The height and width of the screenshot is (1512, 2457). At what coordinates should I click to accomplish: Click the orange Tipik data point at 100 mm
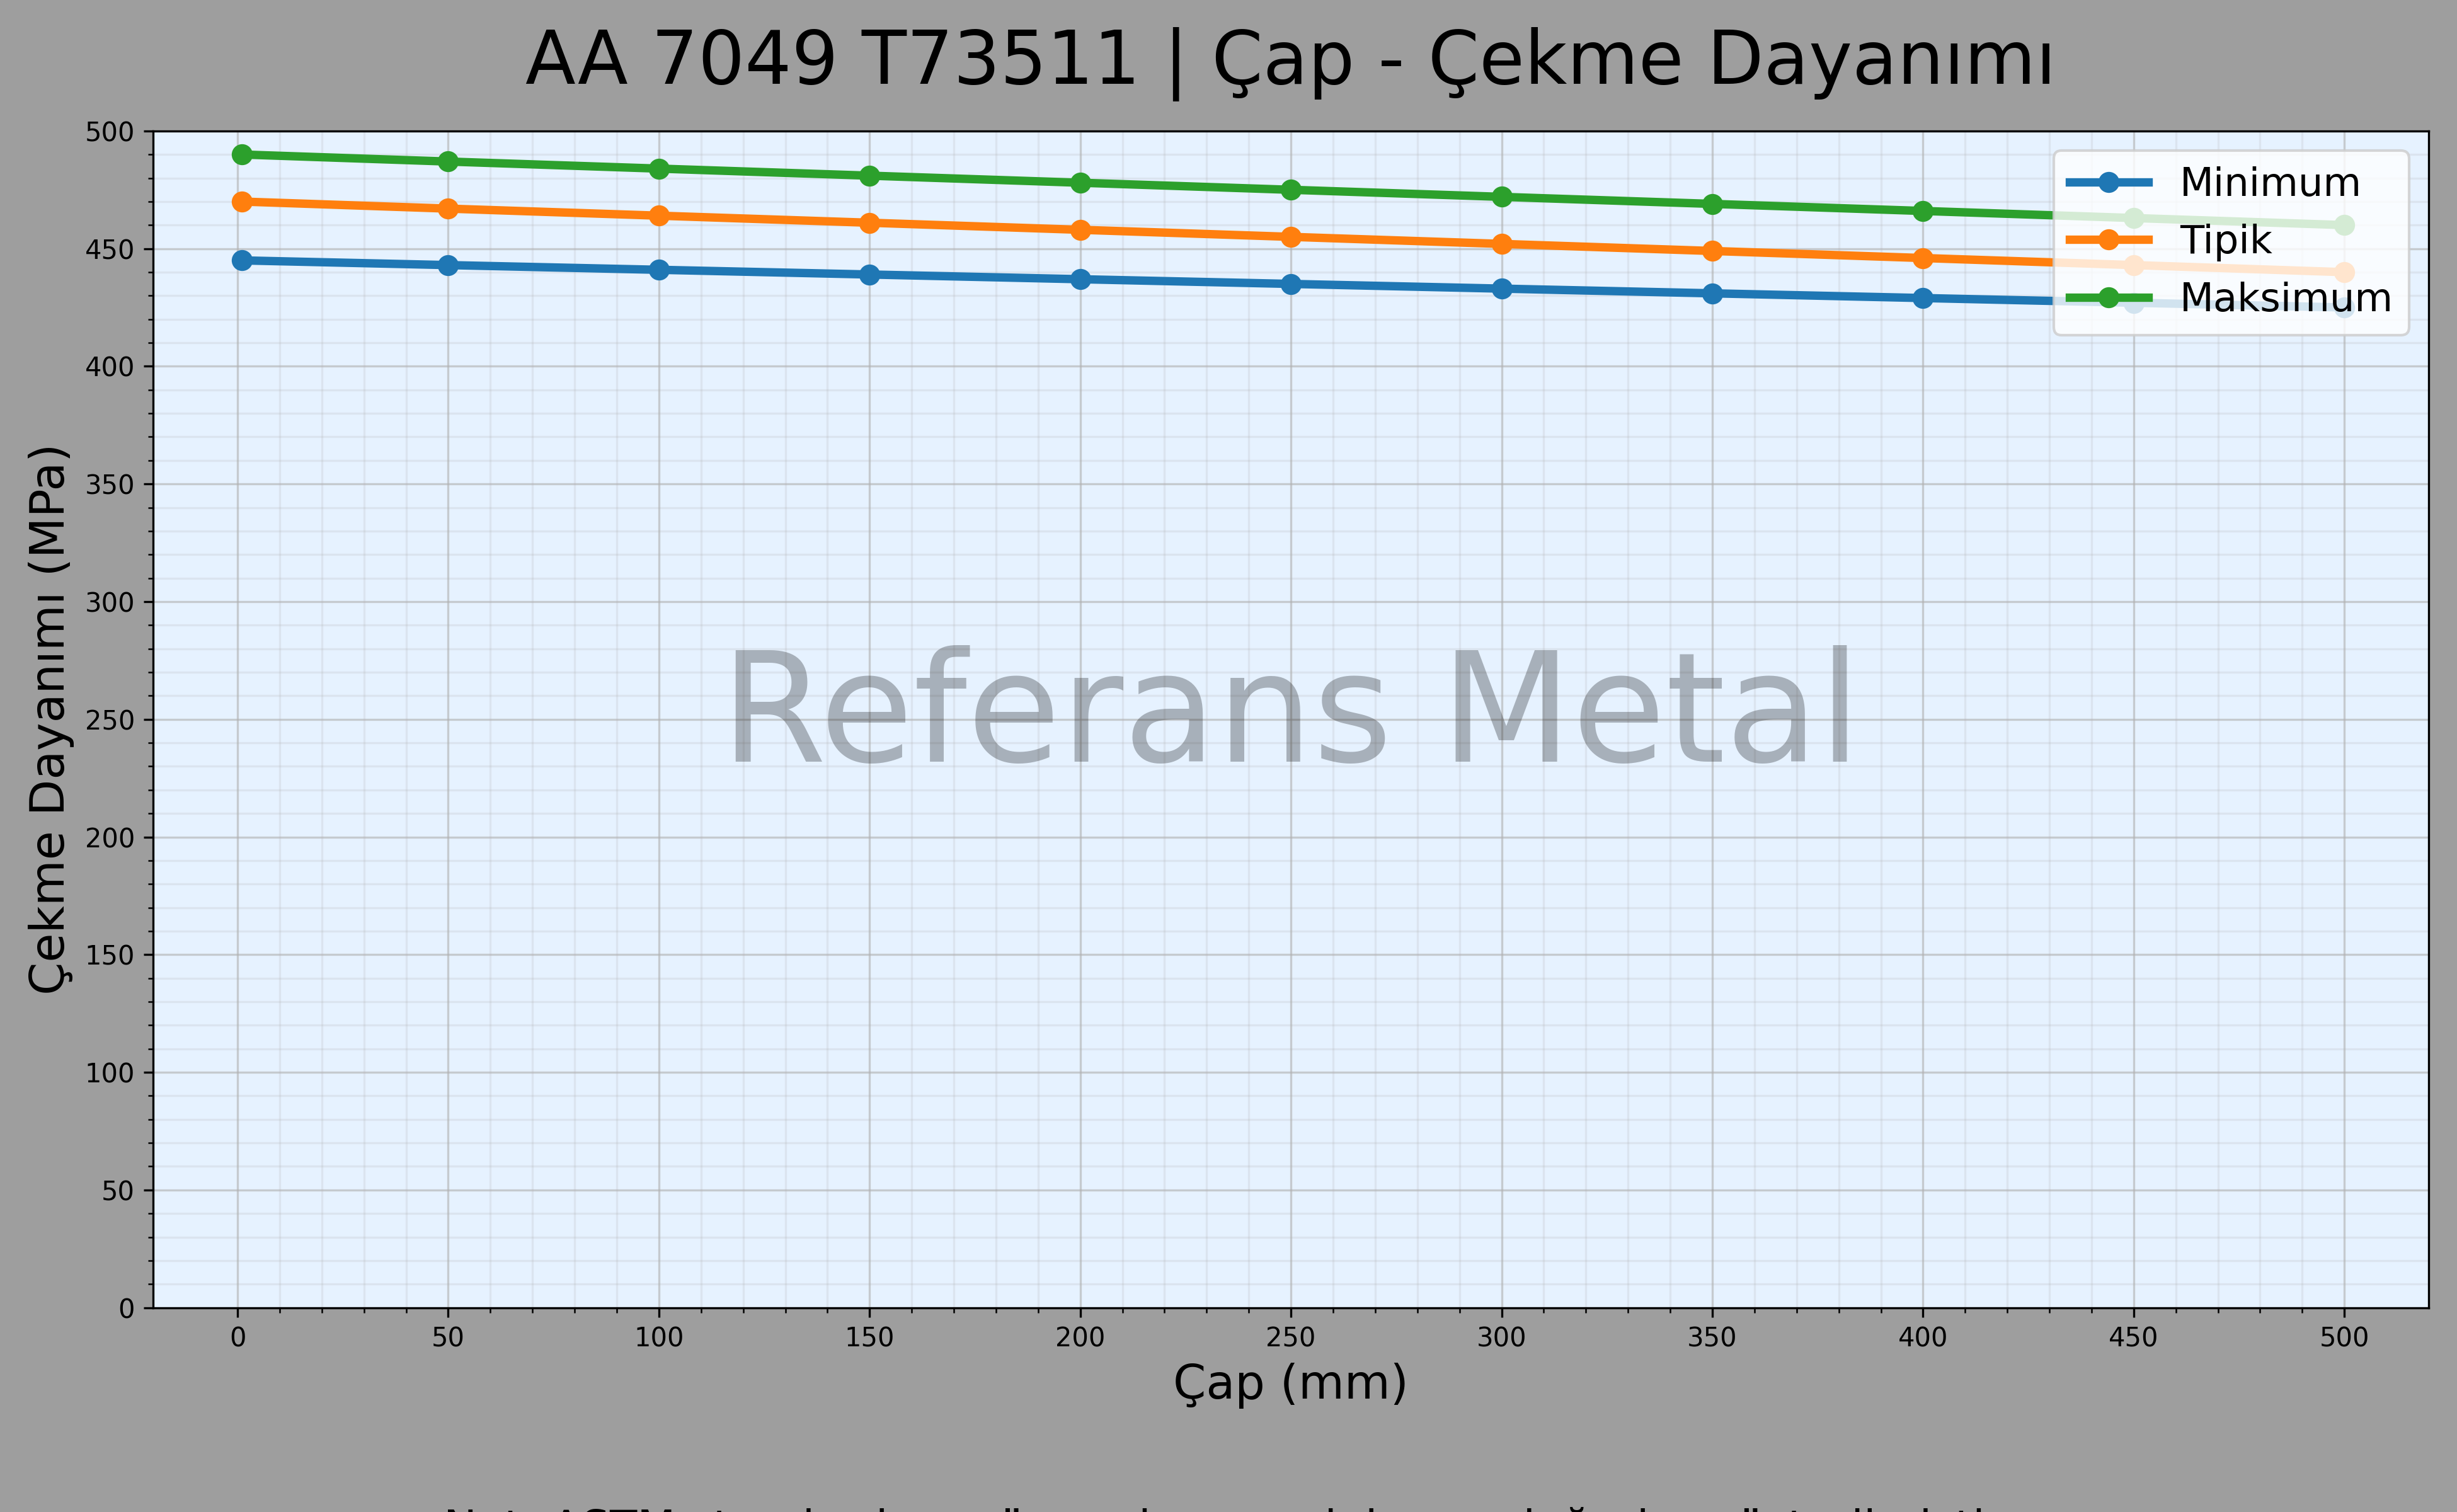click(x=659, y=216)
